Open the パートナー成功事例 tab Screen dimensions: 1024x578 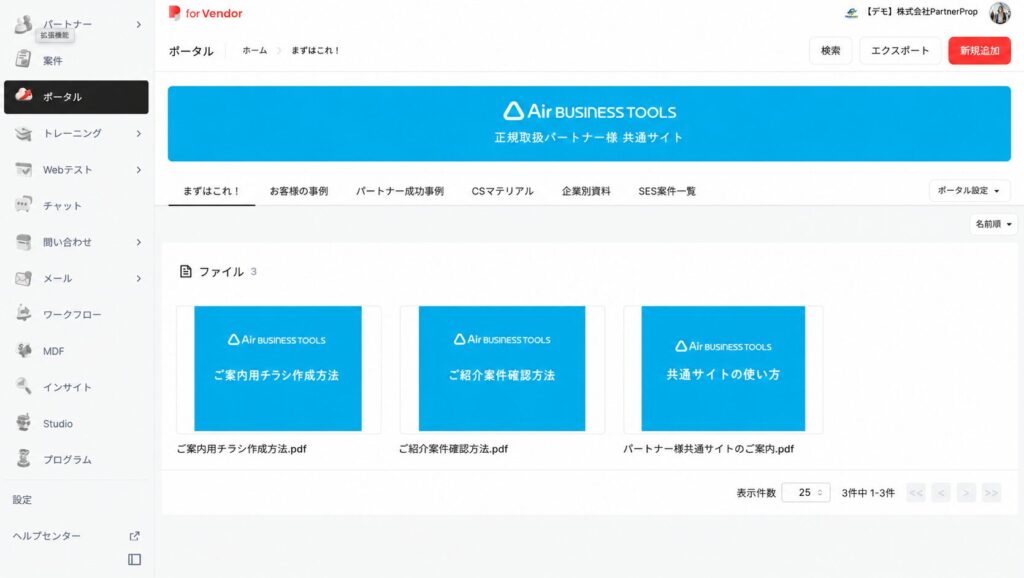pyautogui.click(x=400, y=191)
